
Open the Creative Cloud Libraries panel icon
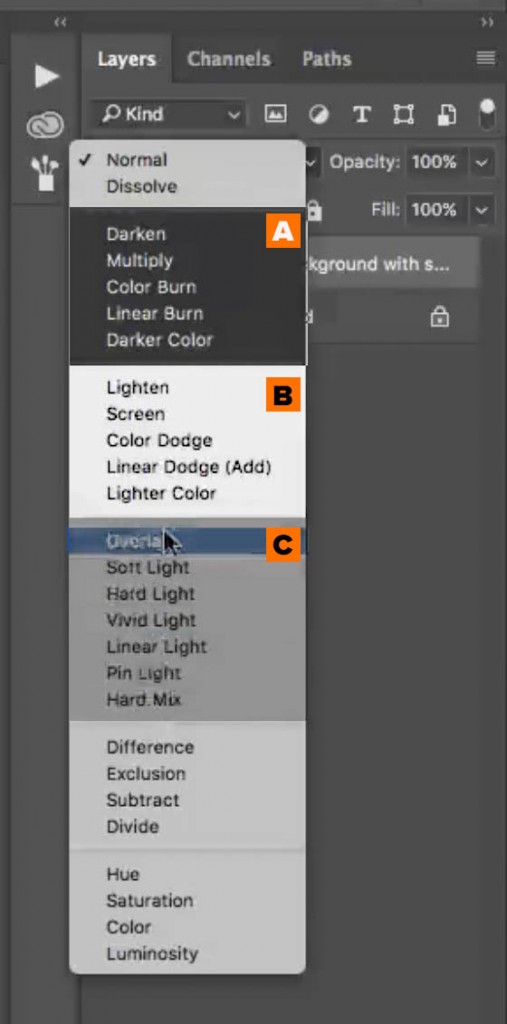tap(45, 125)
